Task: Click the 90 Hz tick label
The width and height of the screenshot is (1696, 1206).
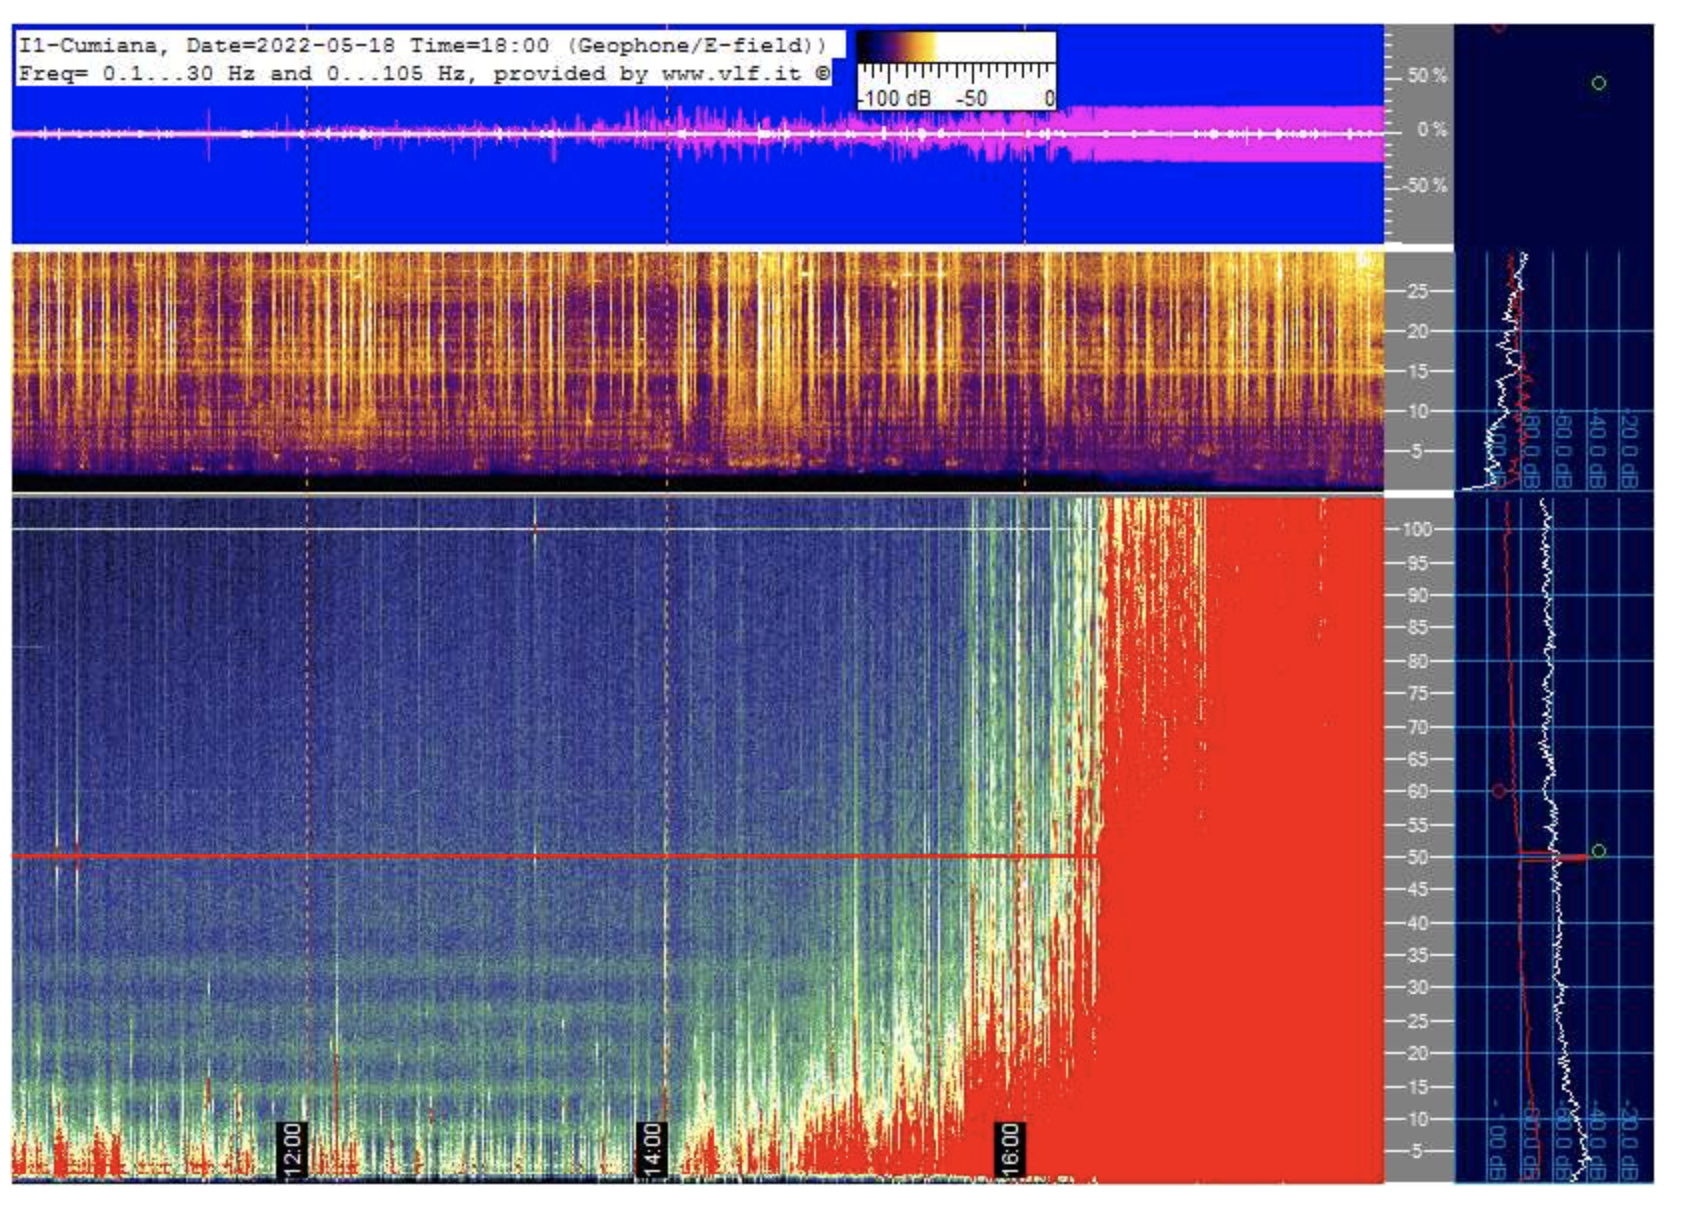Action: click(x=1417, y=595)
